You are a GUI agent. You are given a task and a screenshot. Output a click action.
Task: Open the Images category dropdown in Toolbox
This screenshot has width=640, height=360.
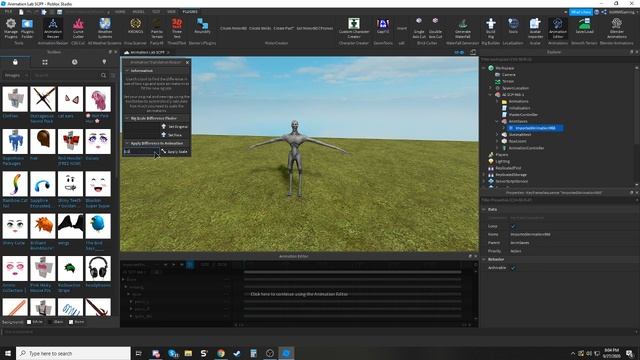coord(16,76)
